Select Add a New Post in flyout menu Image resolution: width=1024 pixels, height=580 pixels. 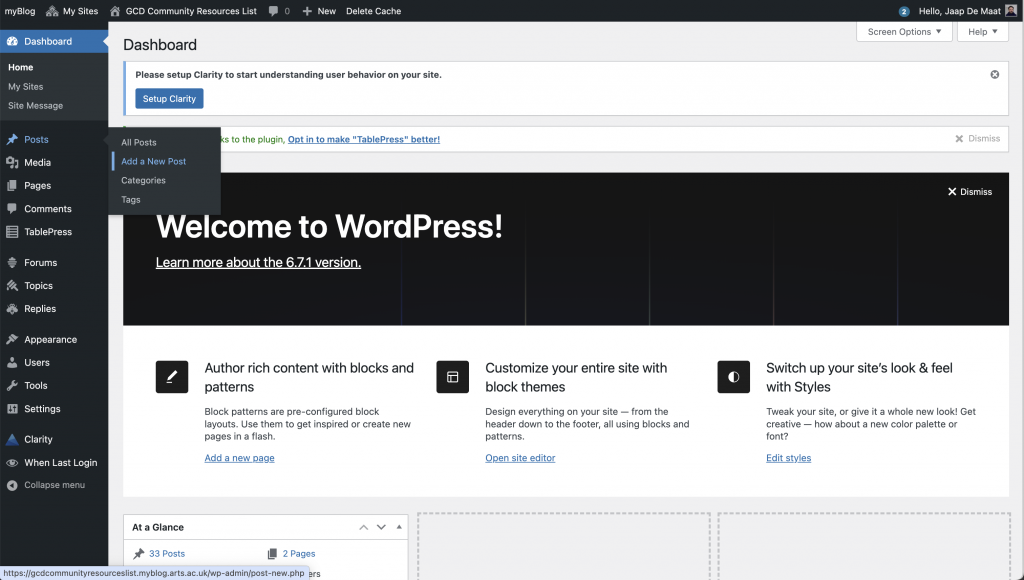(153, 161)
